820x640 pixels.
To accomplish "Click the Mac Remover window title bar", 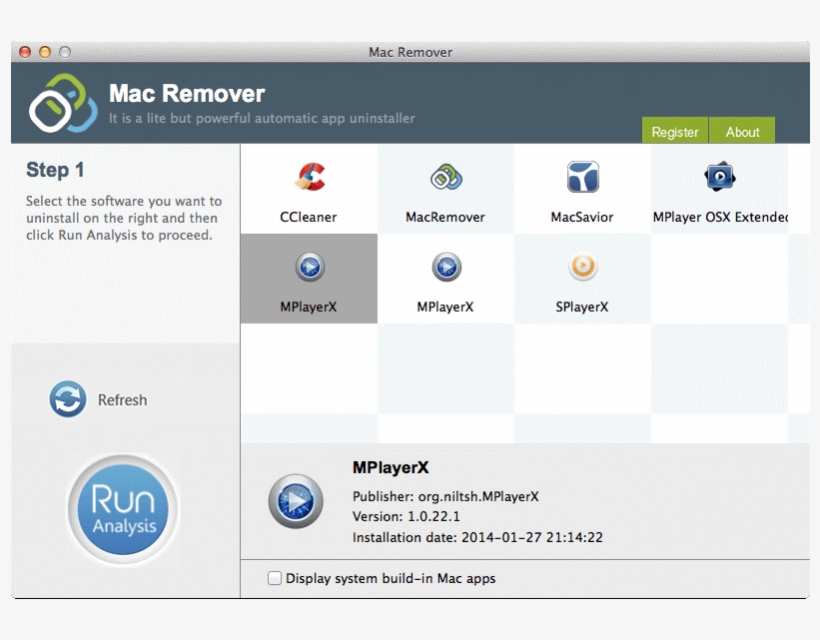I will coord(411,52).
